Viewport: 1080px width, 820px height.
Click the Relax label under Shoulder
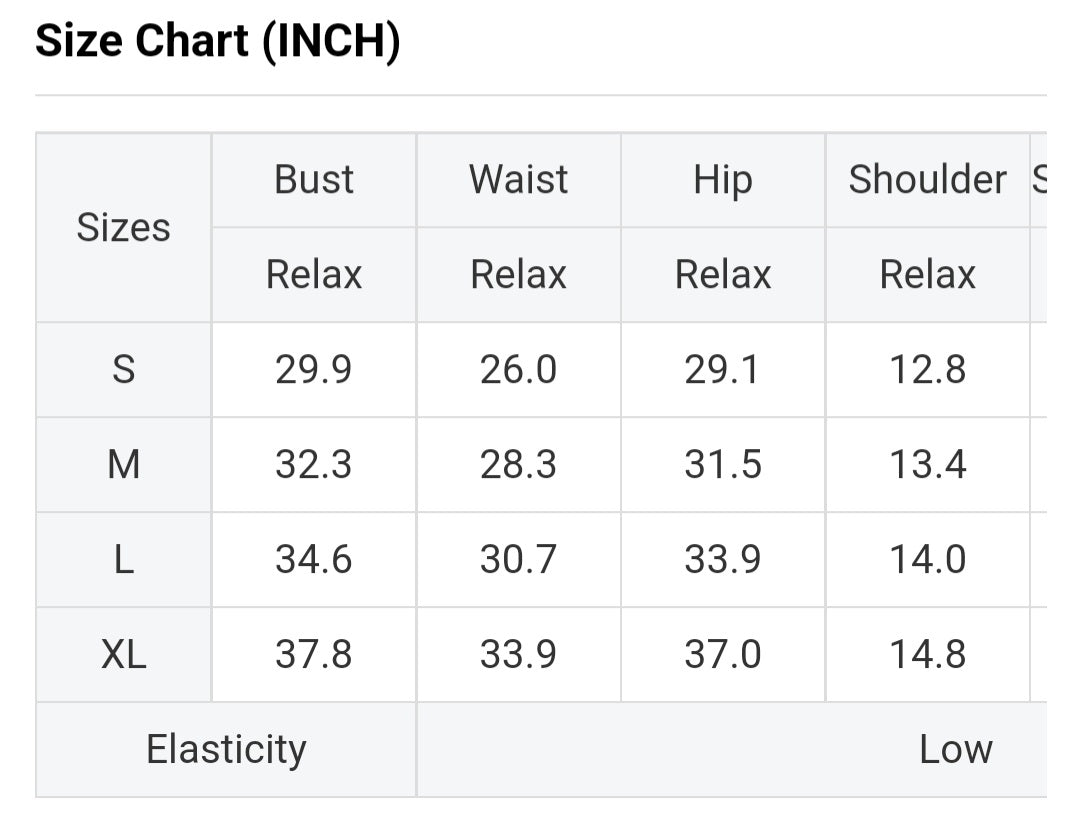927,275
